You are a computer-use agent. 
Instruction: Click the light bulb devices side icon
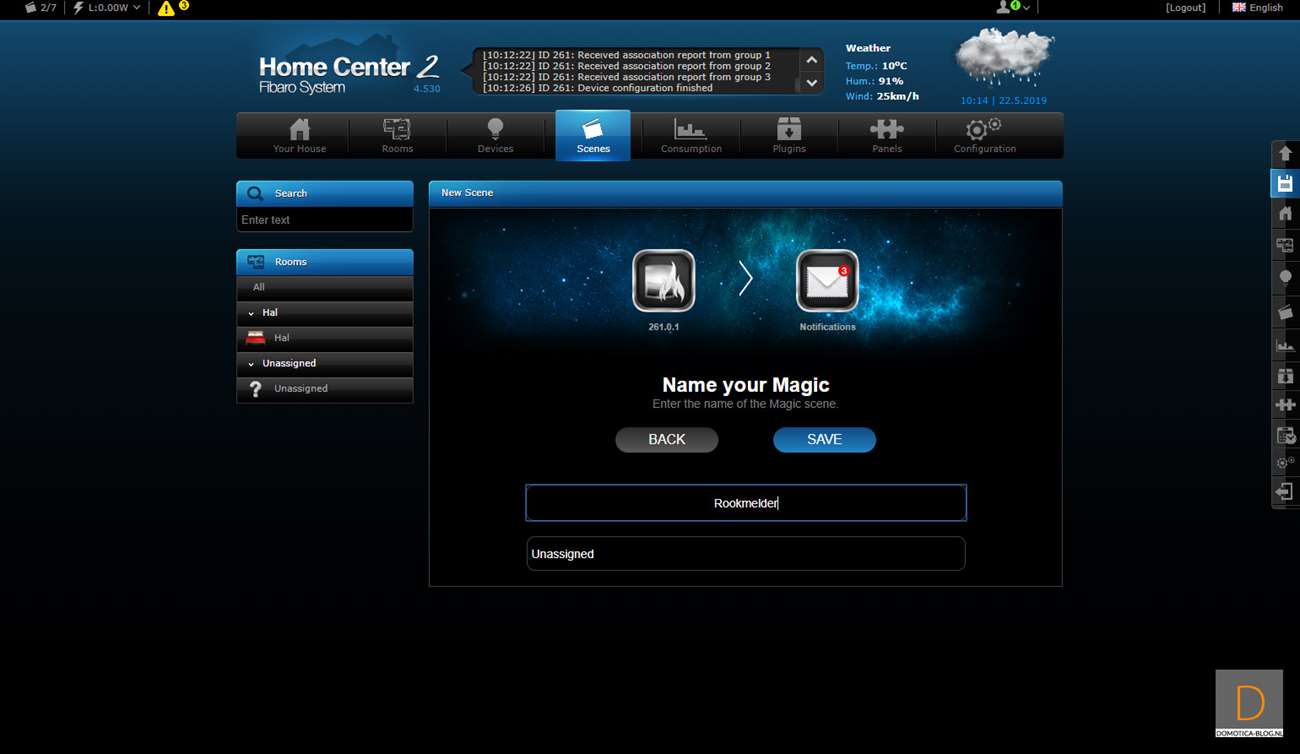click(x=1286, y=277)
